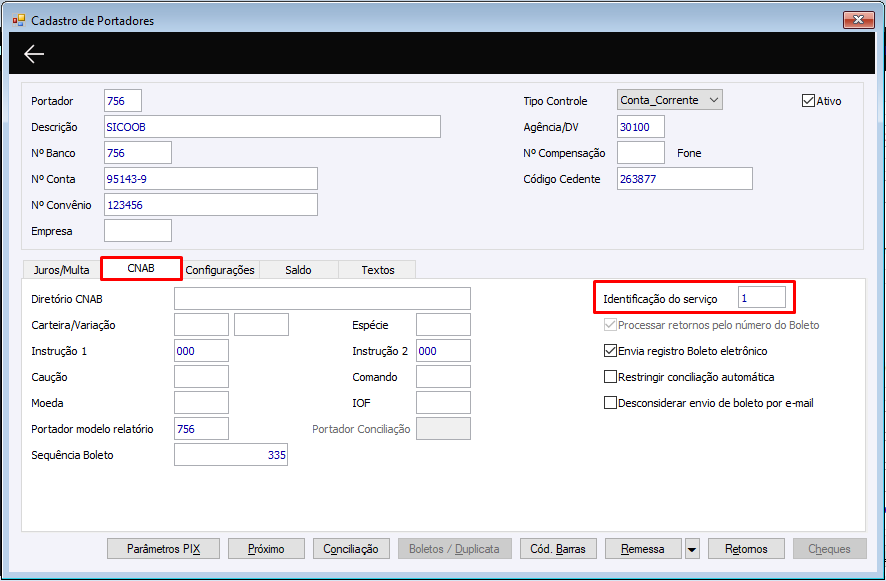This screenshot has width=886, height=581.
Task: Click the Moeda field
Action: tap(201, 402)
